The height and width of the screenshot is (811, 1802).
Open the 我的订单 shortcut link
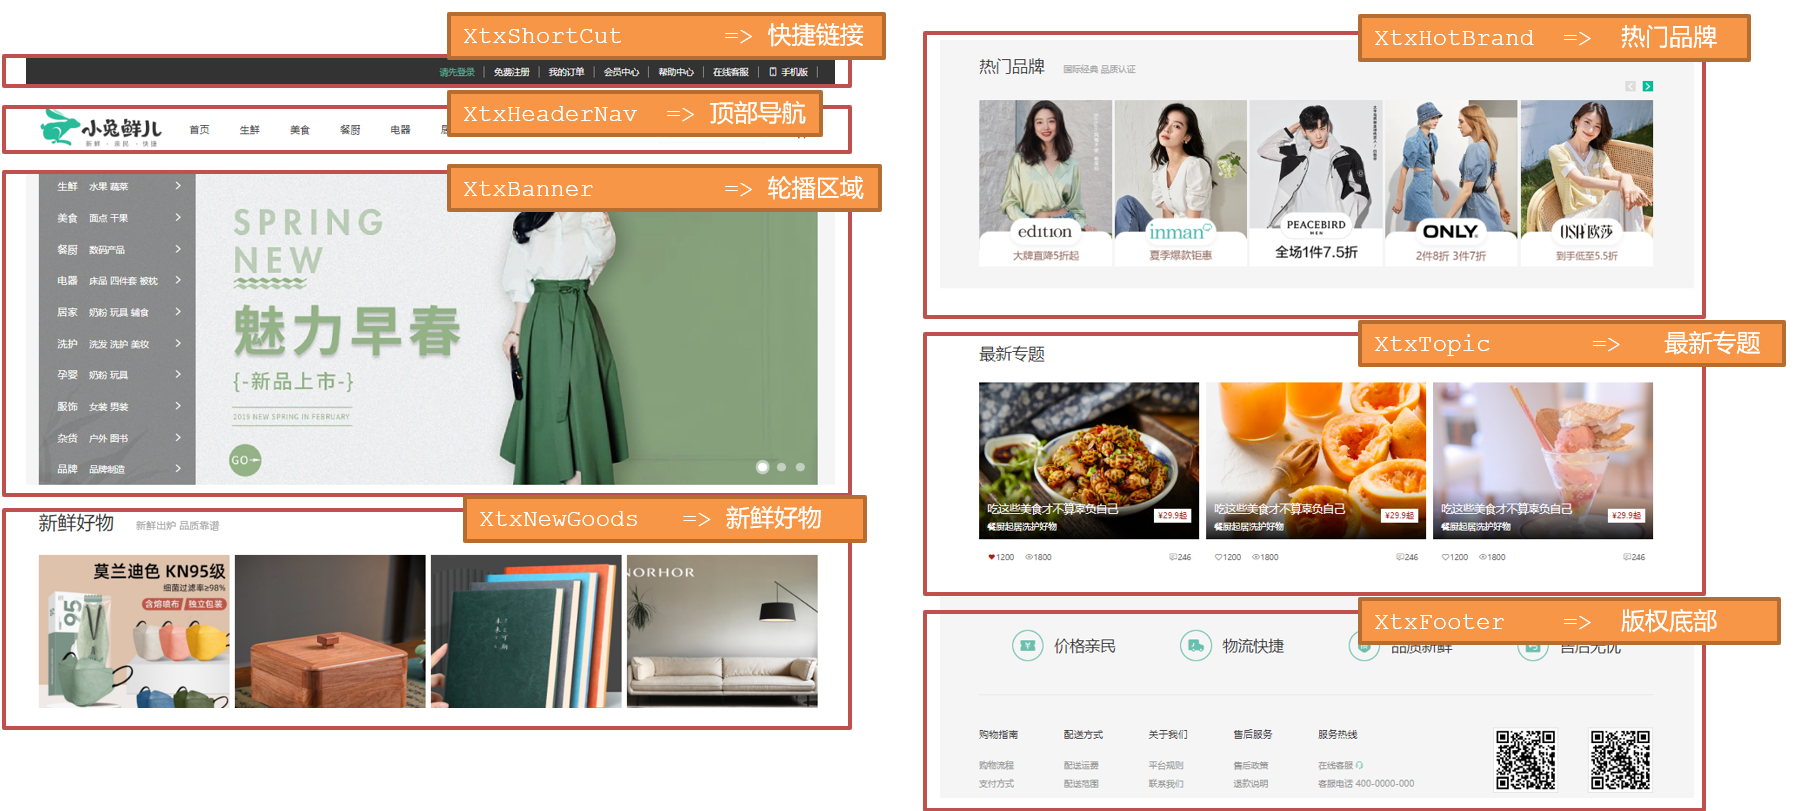click(x=566, y=72)
